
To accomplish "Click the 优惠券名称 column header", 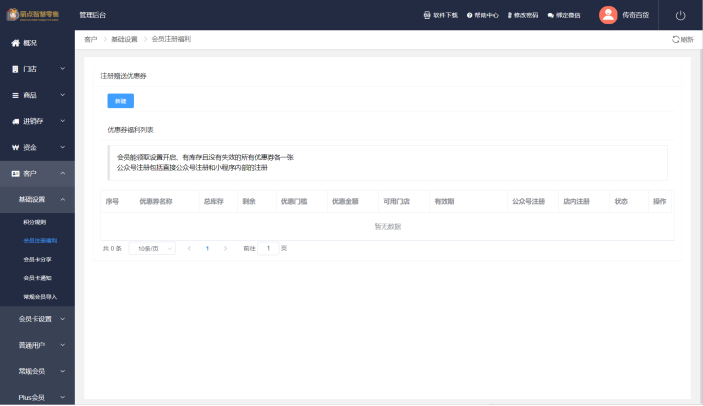I will (x=156, y=202).
